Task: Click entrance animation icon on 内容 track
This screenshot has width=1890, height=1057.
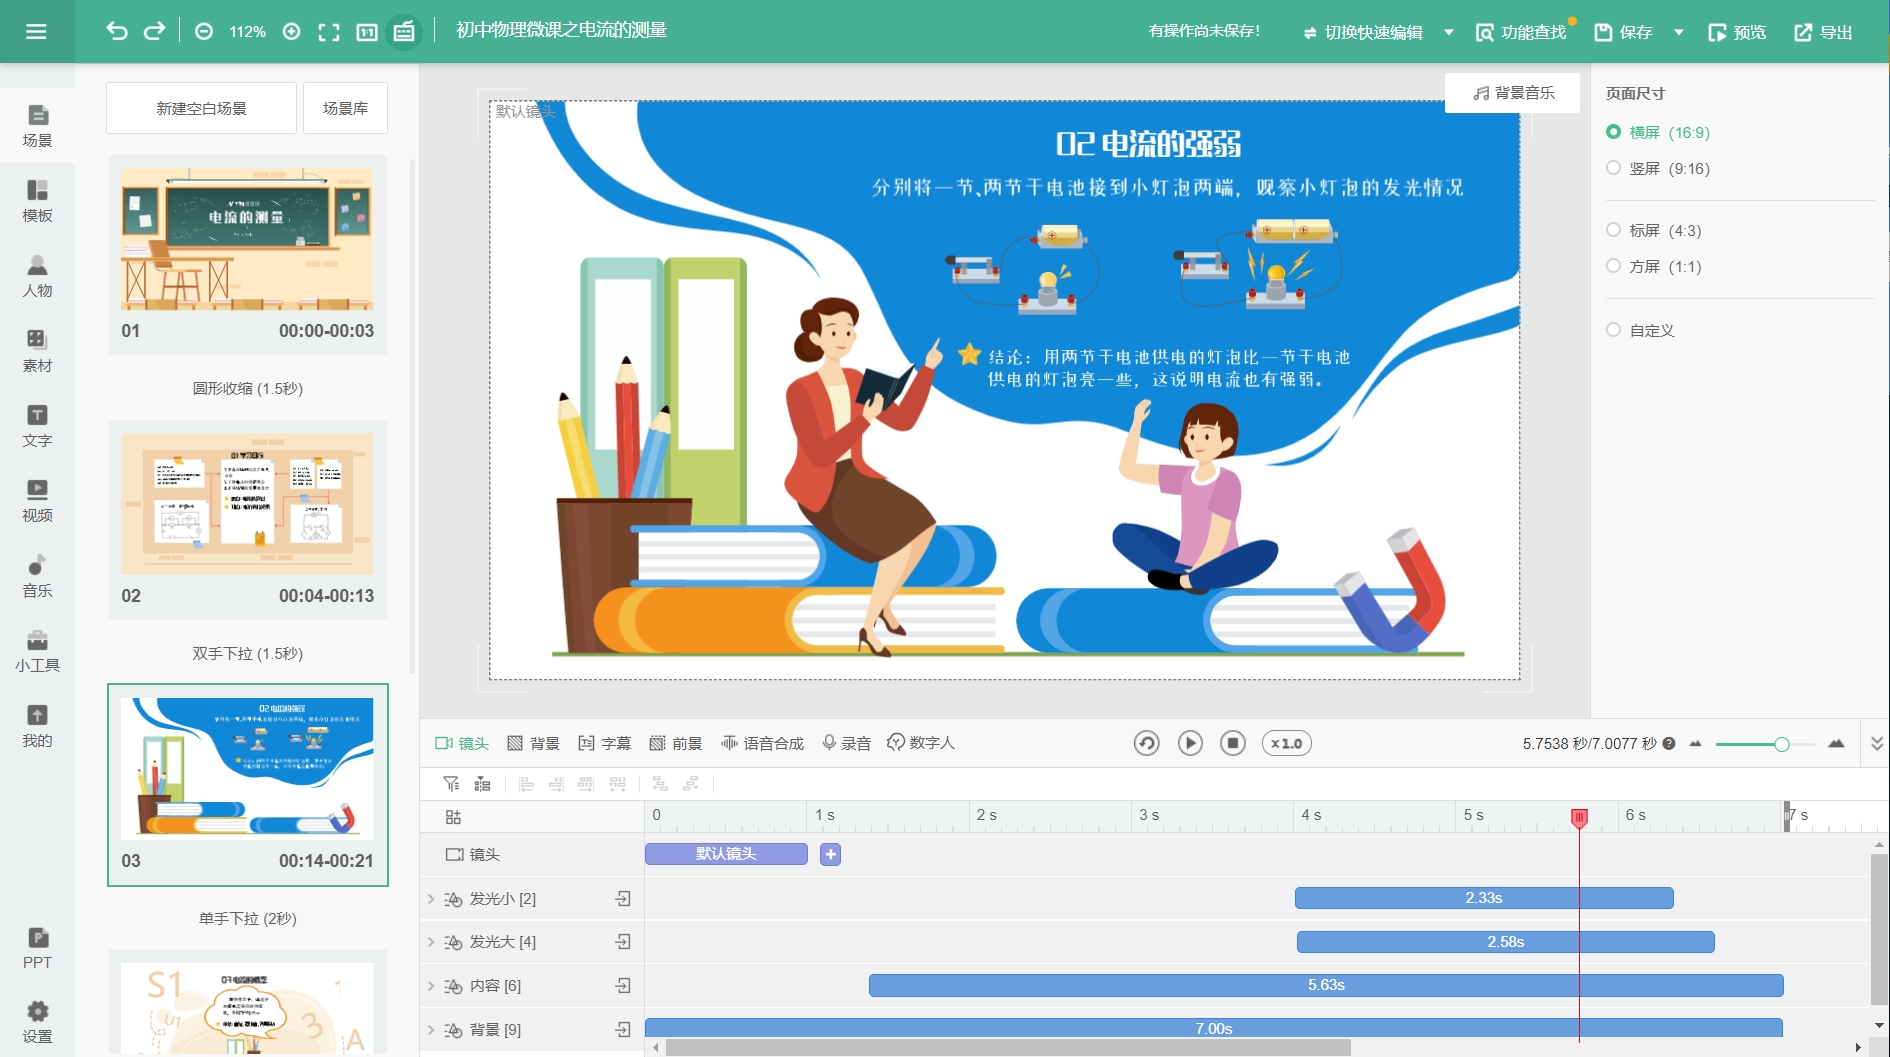Action: (623, 985)
